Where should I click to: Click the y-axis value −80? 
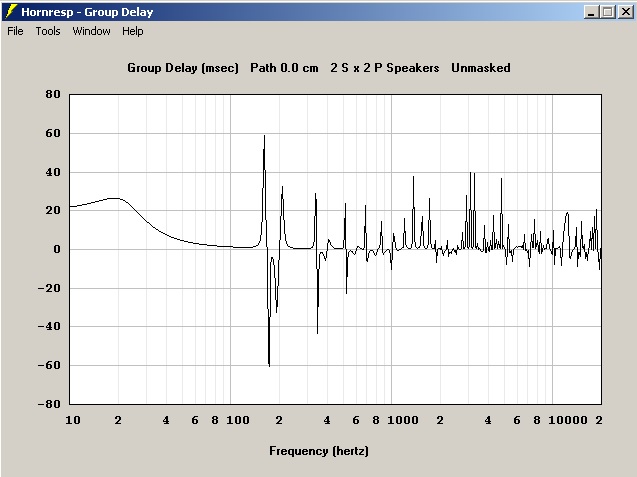49,404
